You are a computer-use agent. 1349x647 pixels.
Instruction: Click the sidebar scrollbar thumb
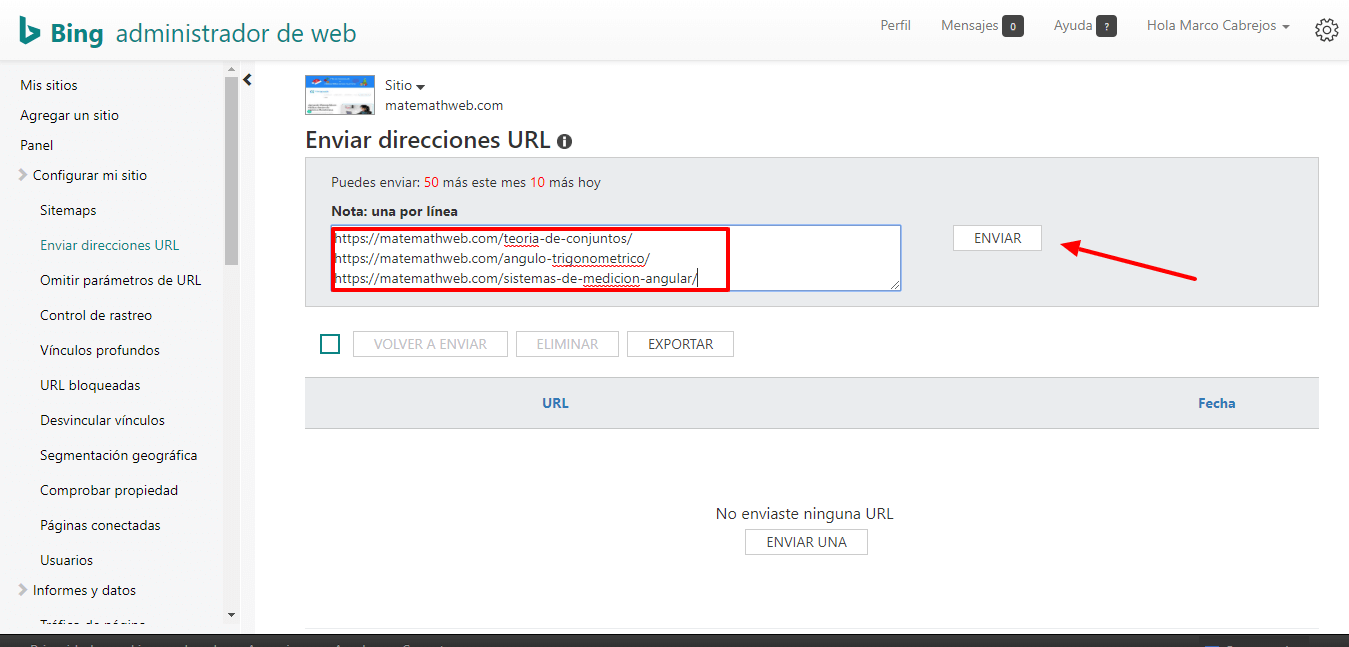232,170
